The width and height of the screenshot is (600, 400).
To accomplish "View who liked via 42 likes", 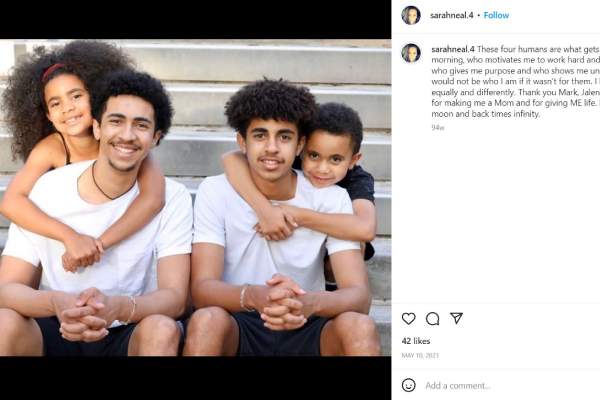I will [x=416, y=341].
